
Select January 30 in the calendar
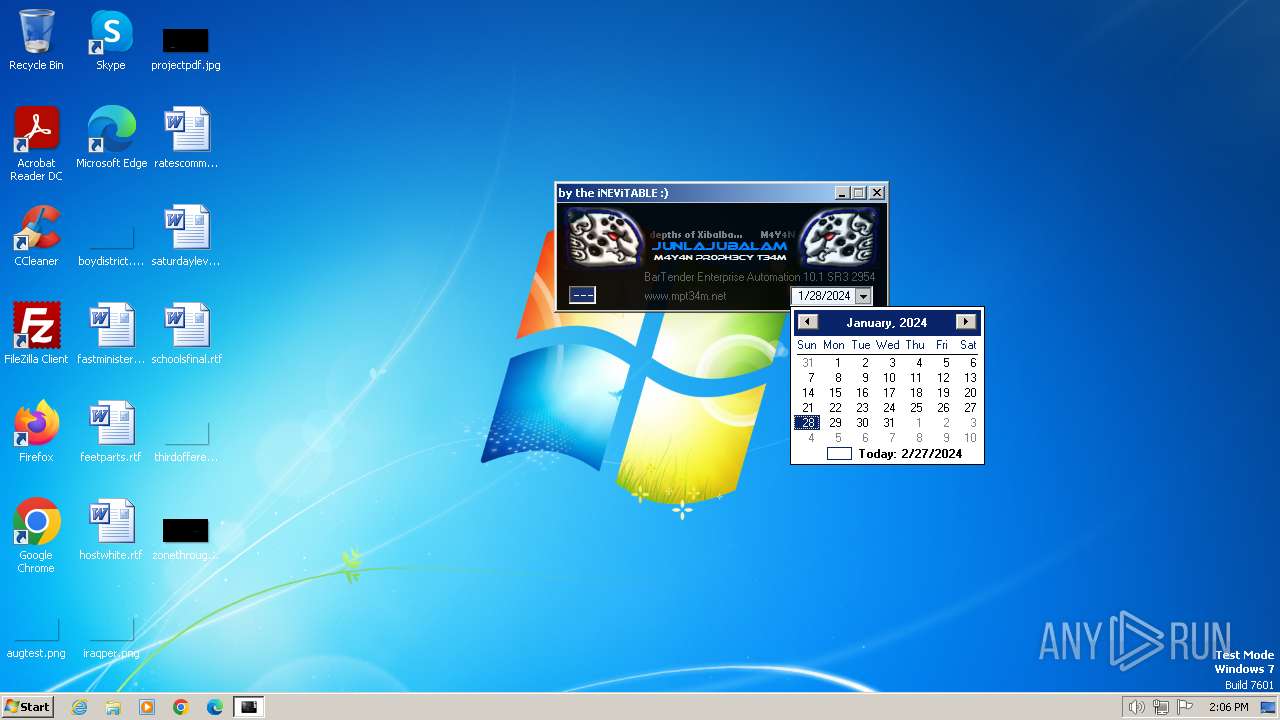click(862, 423)
